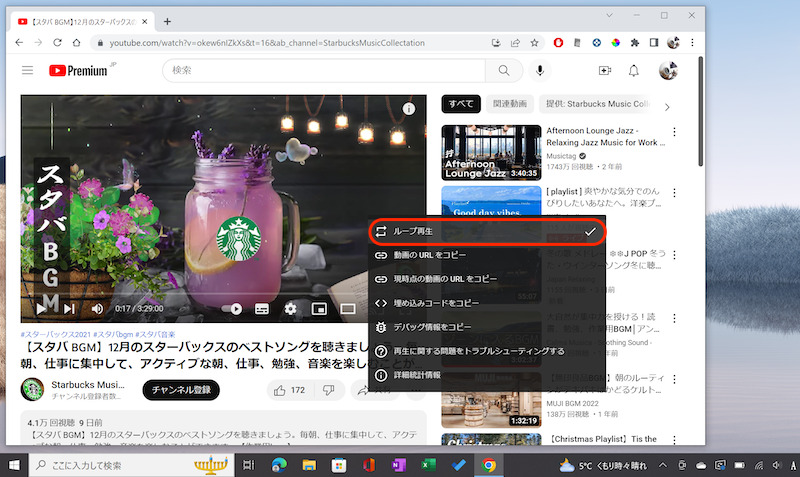This screenshot has width=800, height=477.
Task: Click the チャンネル登録 subscribe button
Action: tap(181, 390)
